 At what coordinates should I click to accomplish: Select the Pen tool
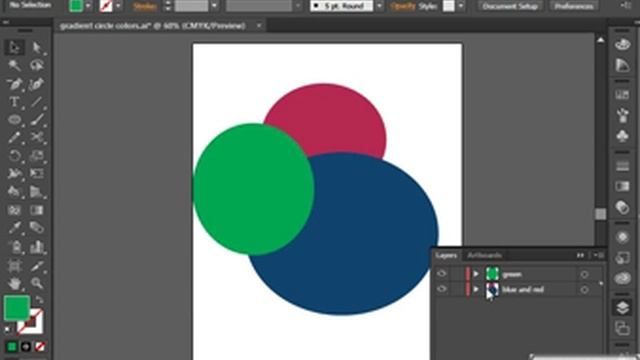click(14, 84)
